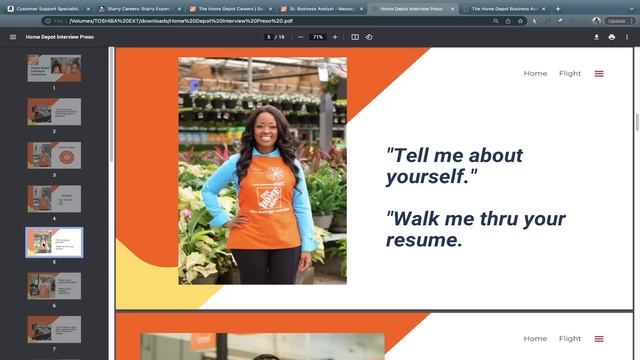Switch to Starry Careers tab
640x360 pixels.
coord(139,9)
